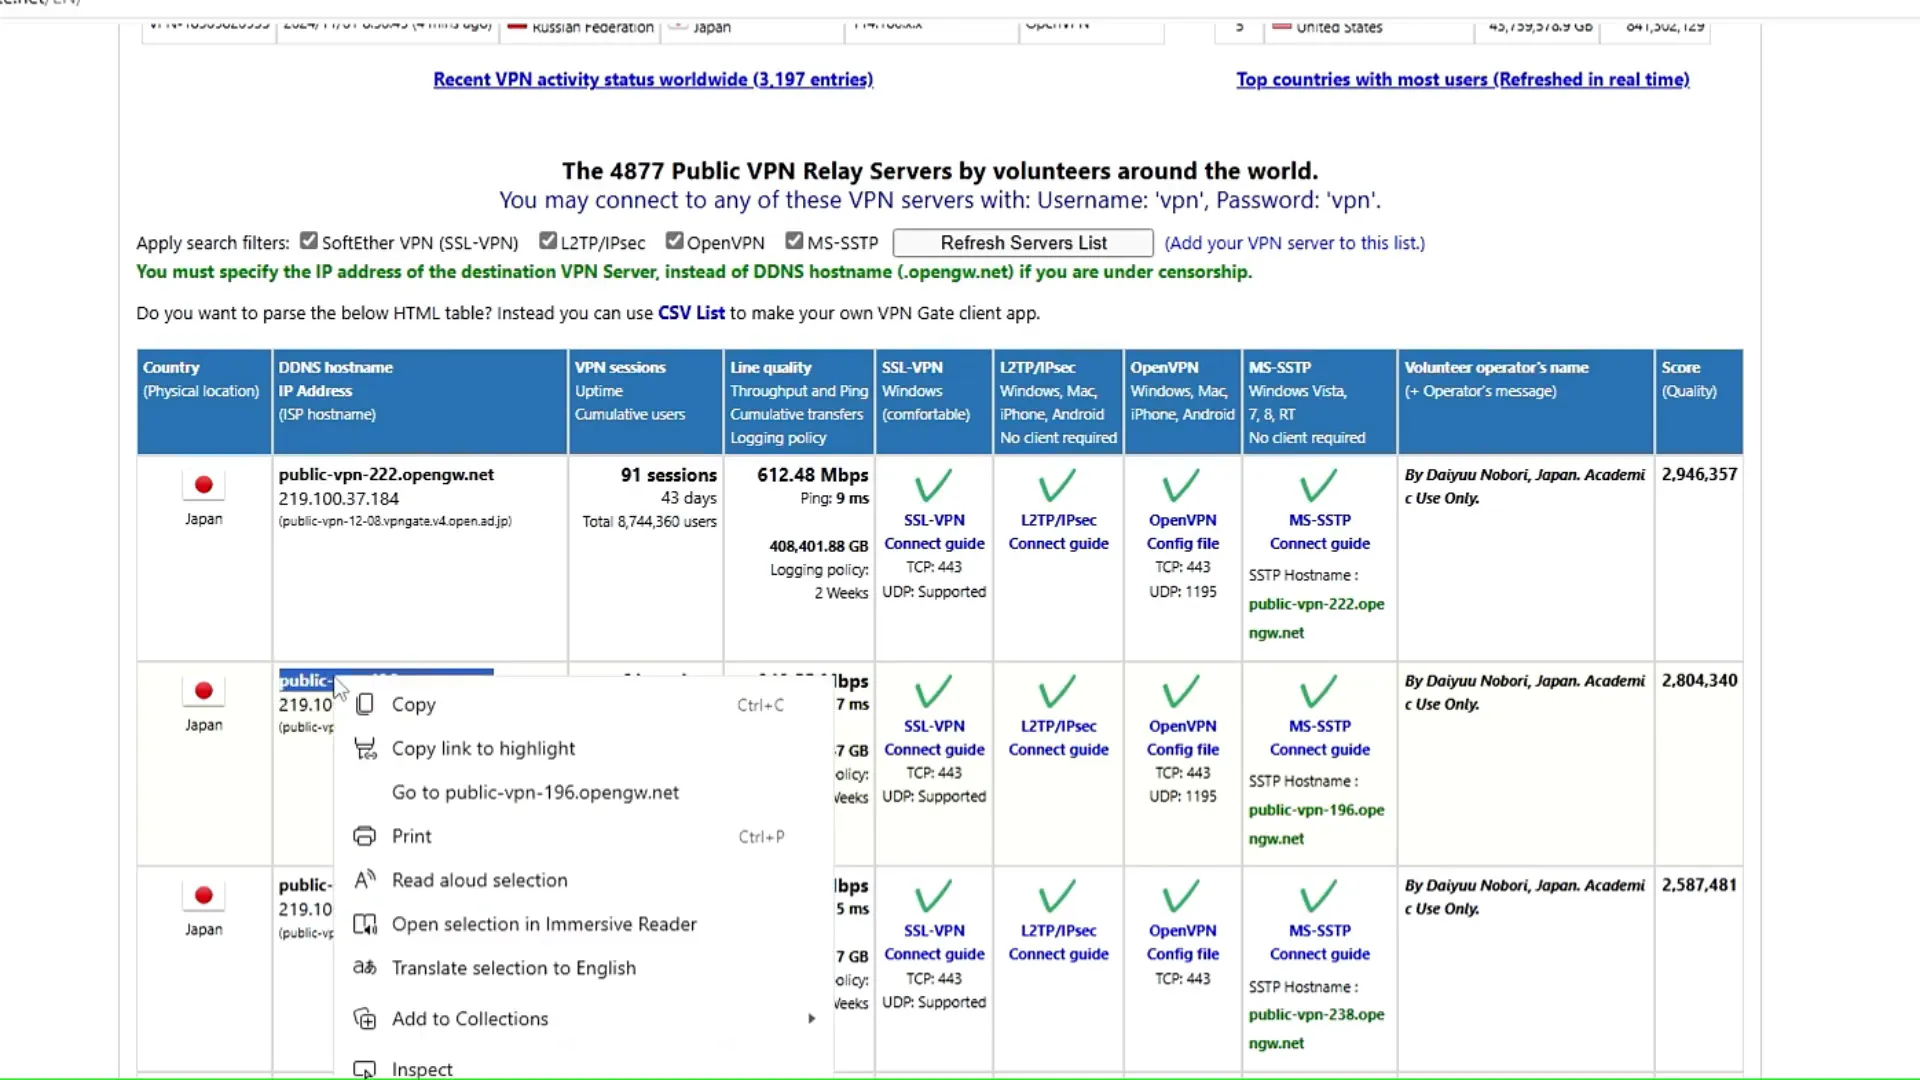The image size is (1920, 1080).
Task: Click IP address 219.100.37.184
Action: coord(339,499)
